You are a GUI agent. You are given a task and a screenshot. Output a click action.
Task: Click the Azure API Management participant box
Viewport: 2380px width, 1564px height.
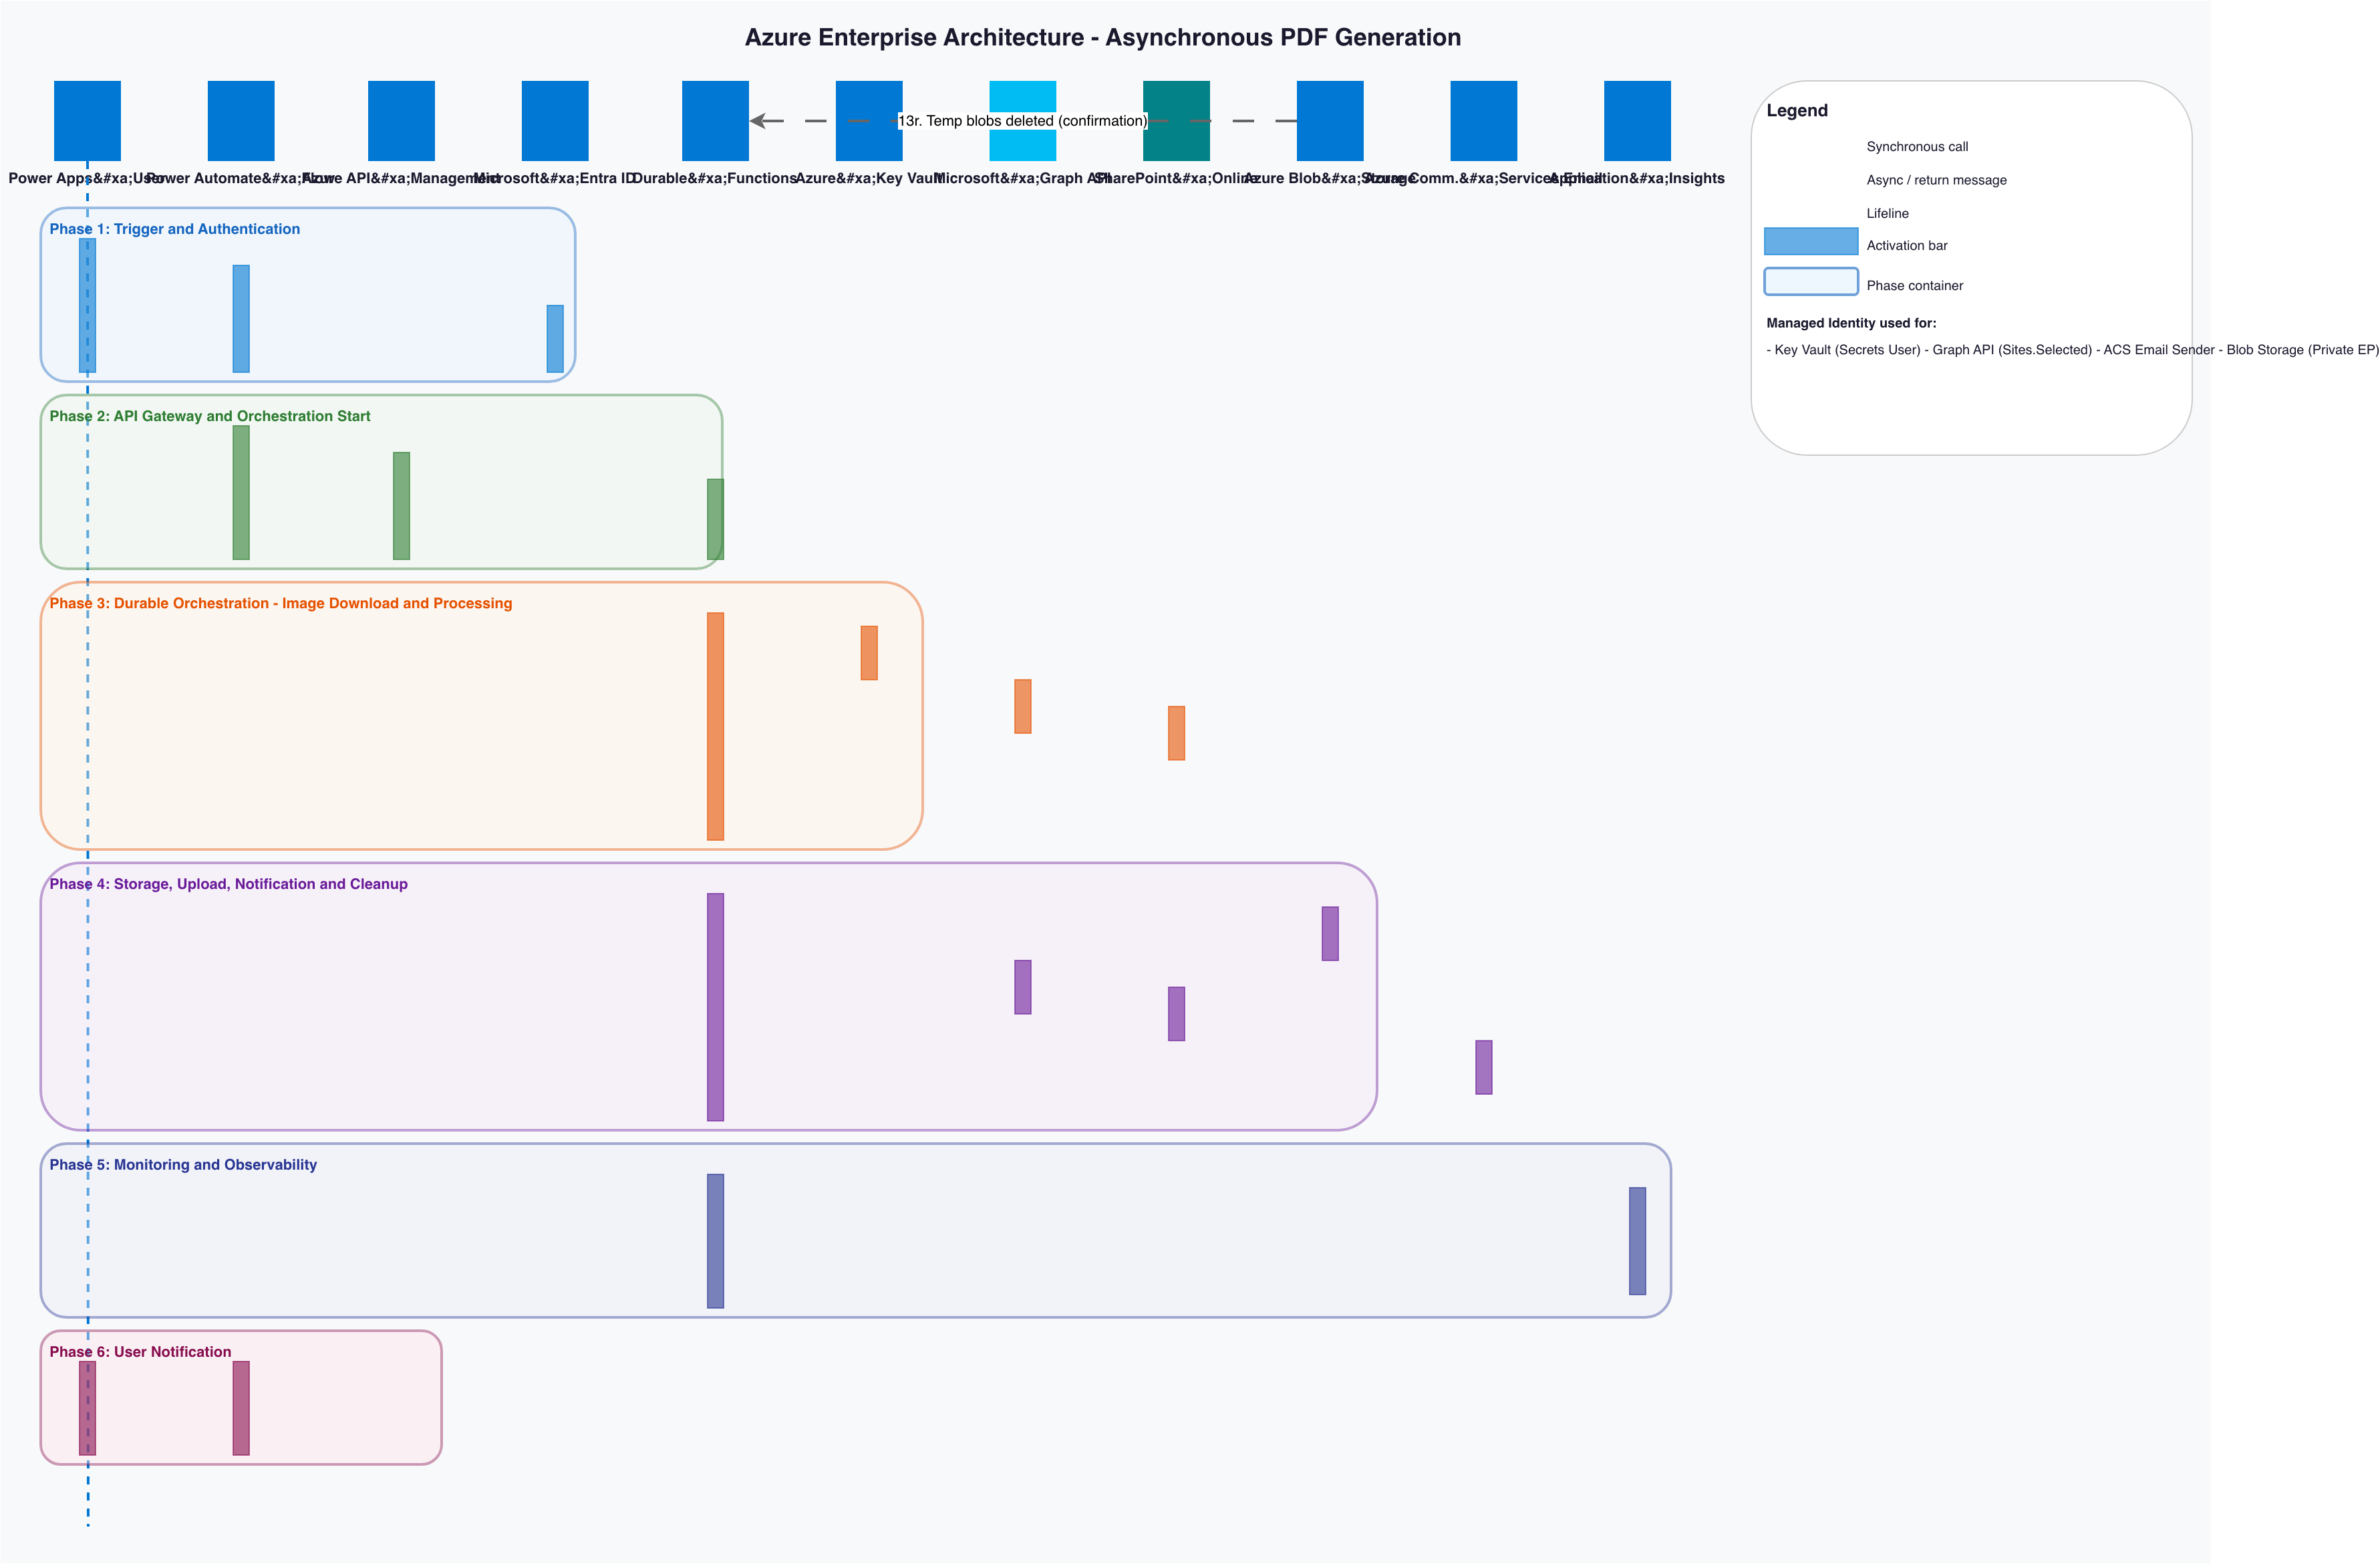(x=401, y=121)
